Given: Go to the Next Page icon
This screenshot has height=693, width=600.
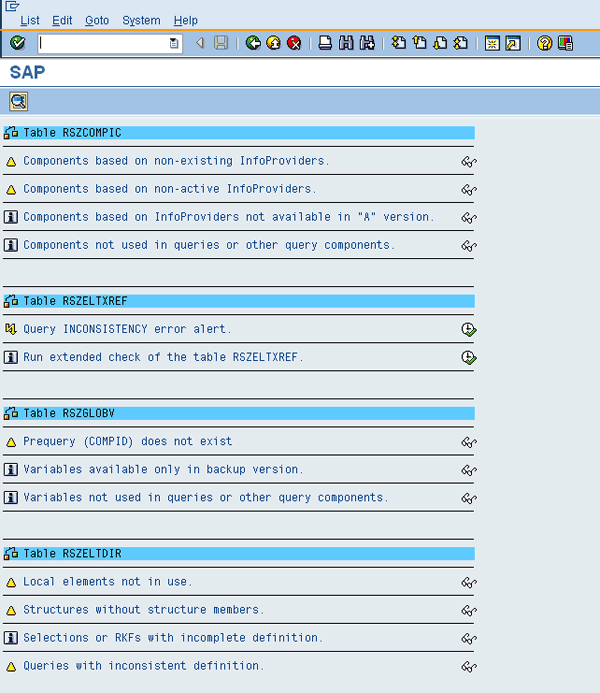Looking at the screenshot, I should (440, 43).
